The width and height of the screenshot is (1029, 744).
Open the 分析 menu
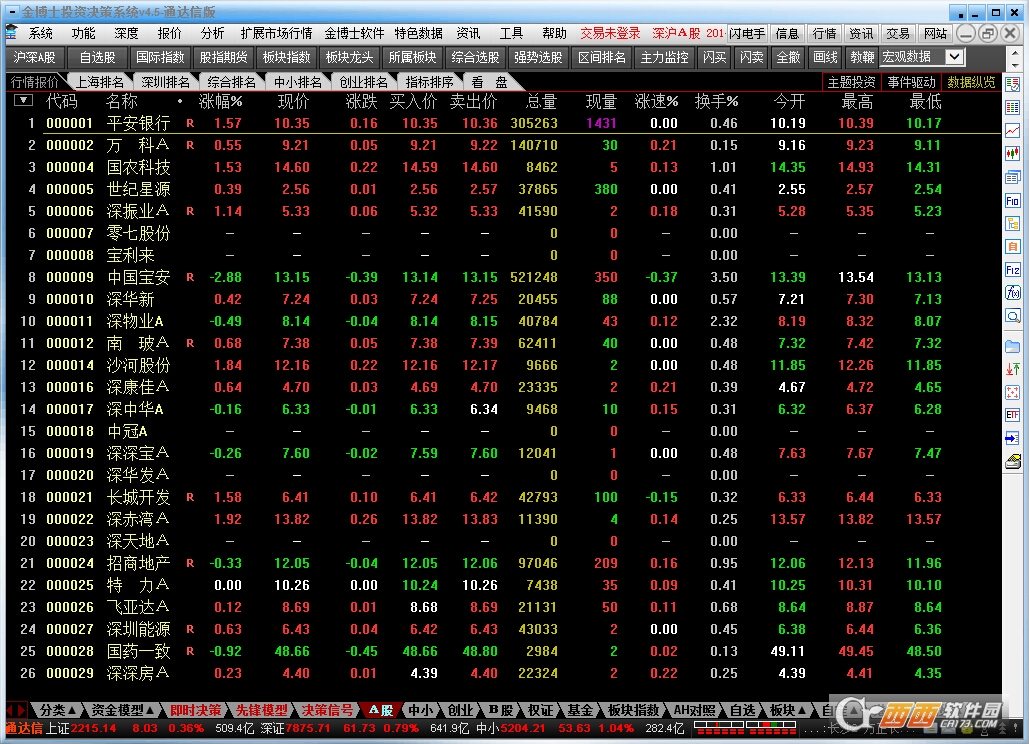(213, 33)
